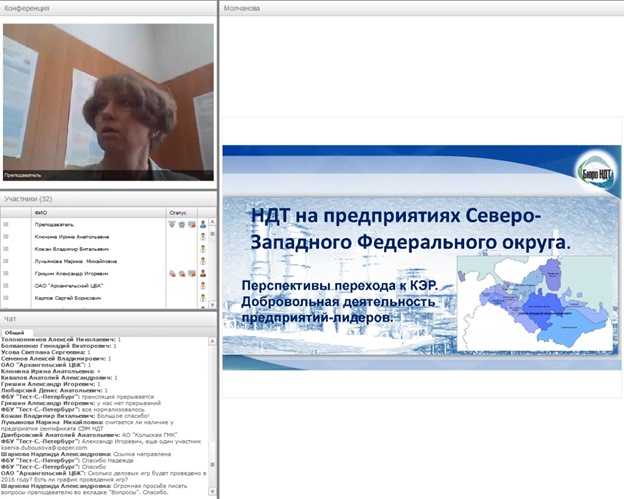
Task: Click the Бюро НДТ logo on slide
Action: point(596,173)
